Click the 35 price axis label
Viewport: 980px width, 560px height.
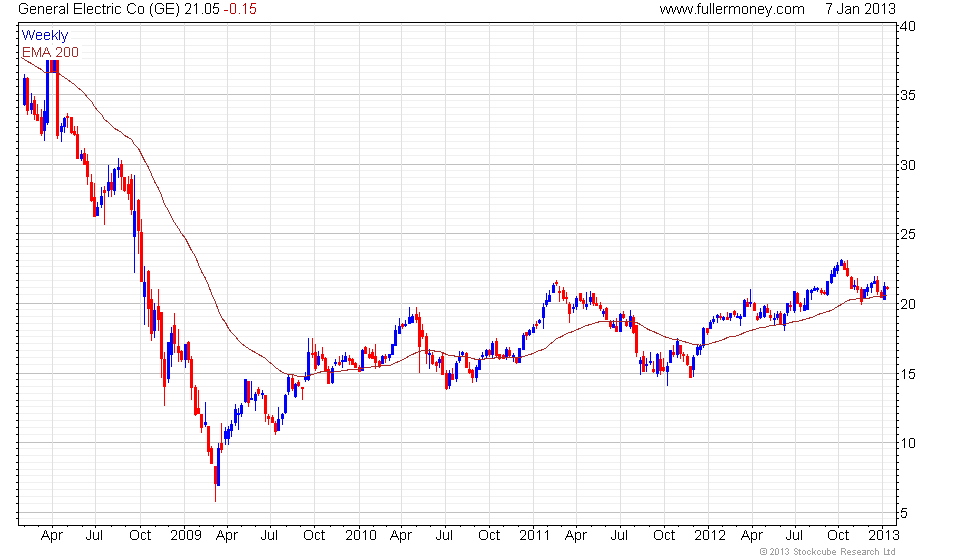click(908, 96)
